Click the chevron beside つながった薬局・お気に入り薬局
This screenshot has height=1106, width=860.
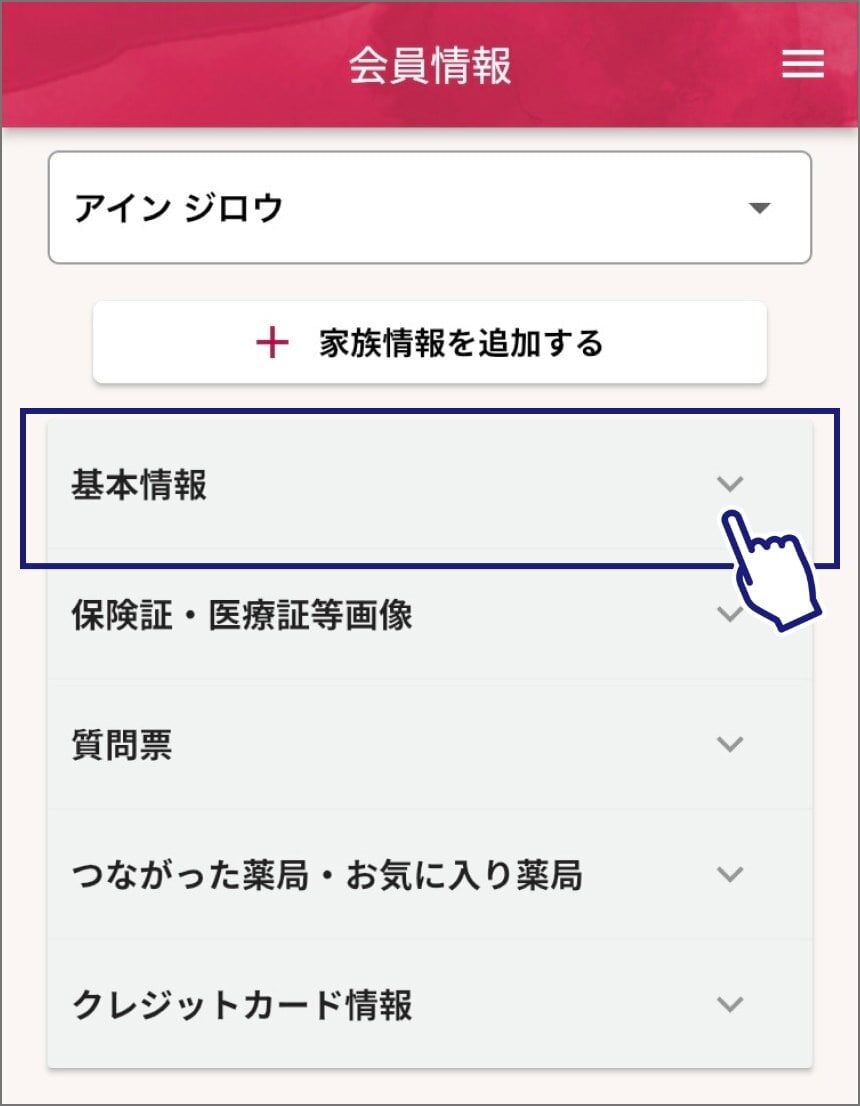[x=729, y=874]
